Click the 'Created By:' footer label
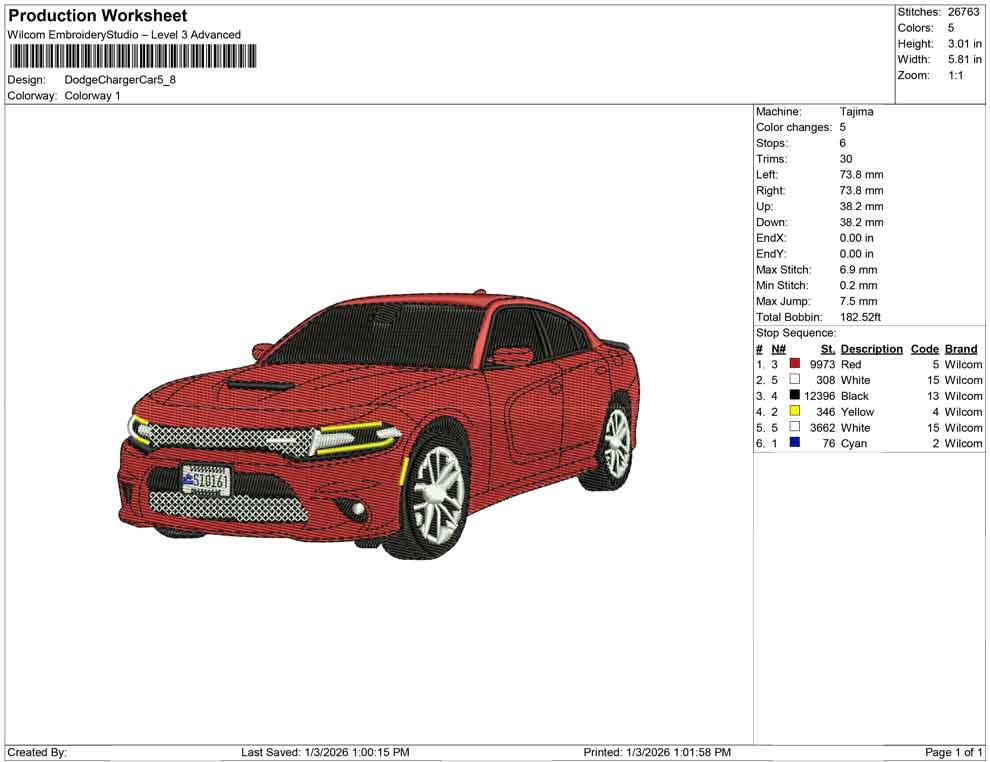The height and width of the screenshot is (762, 990). tap(37, 752)
